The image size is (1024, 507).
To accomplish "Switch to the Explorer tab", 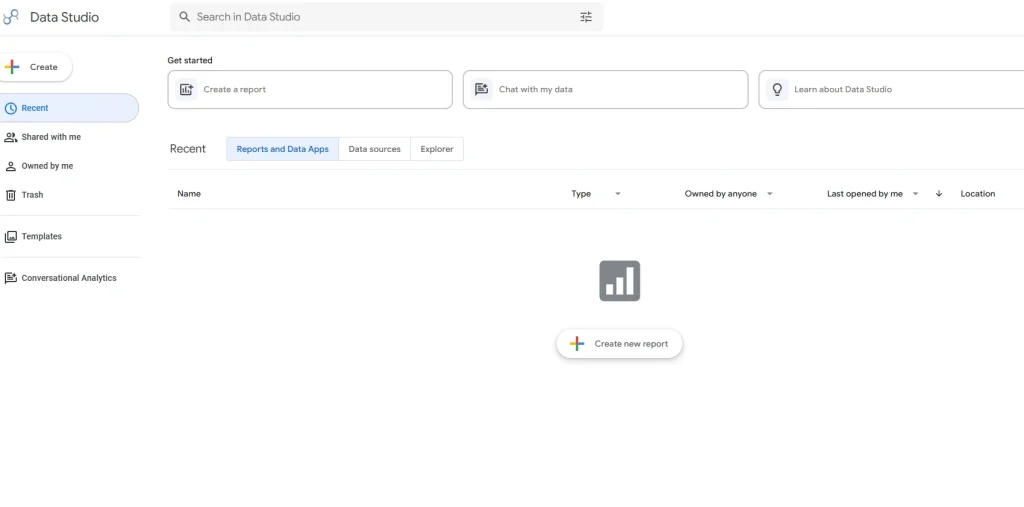I will pos(437,149).
